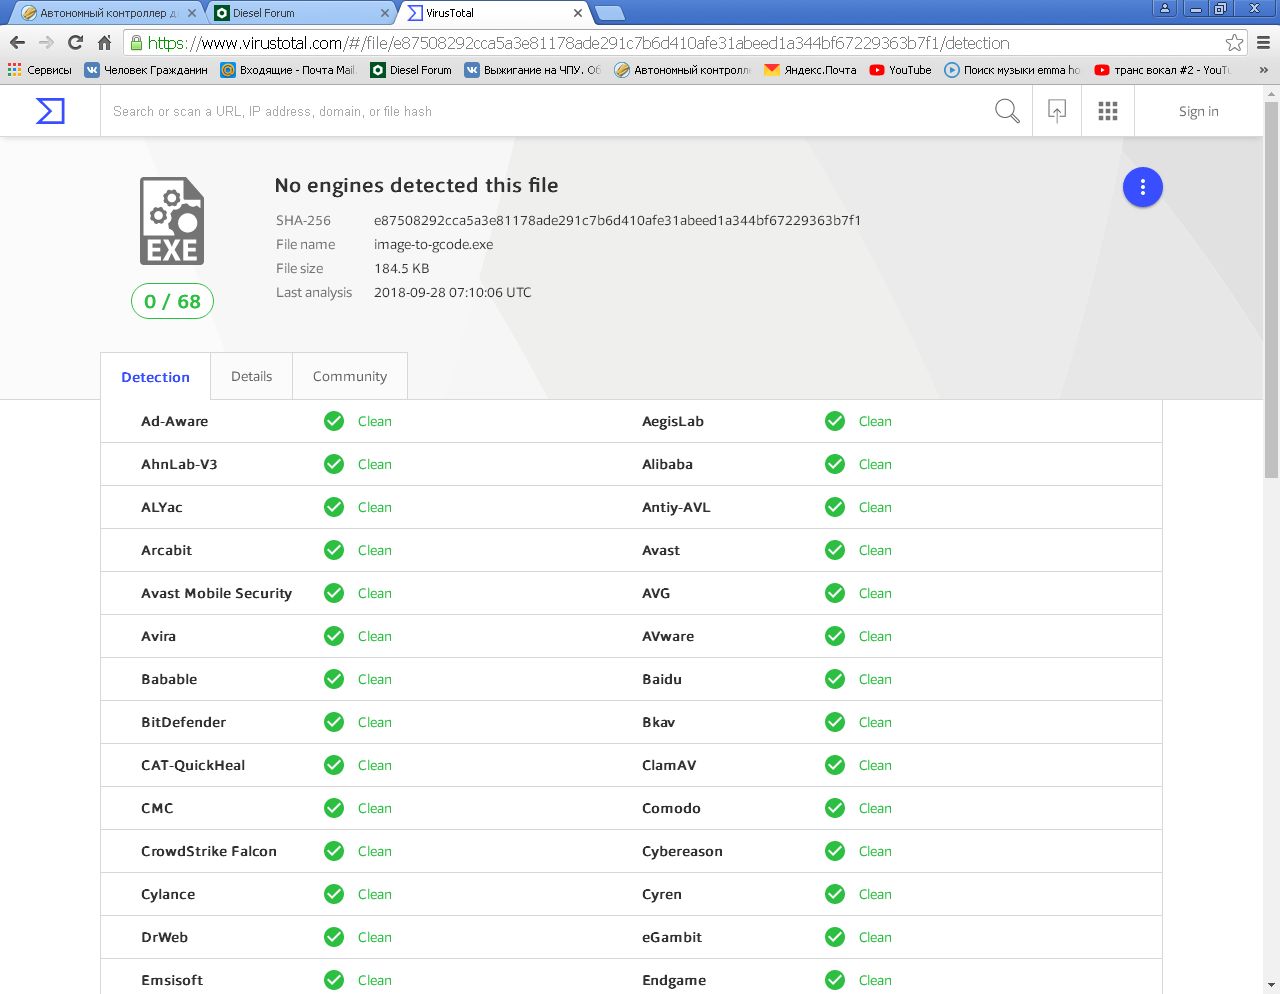The image size is (1280, 994).
Task: Click the browser address bar URL
Action: 579,43
